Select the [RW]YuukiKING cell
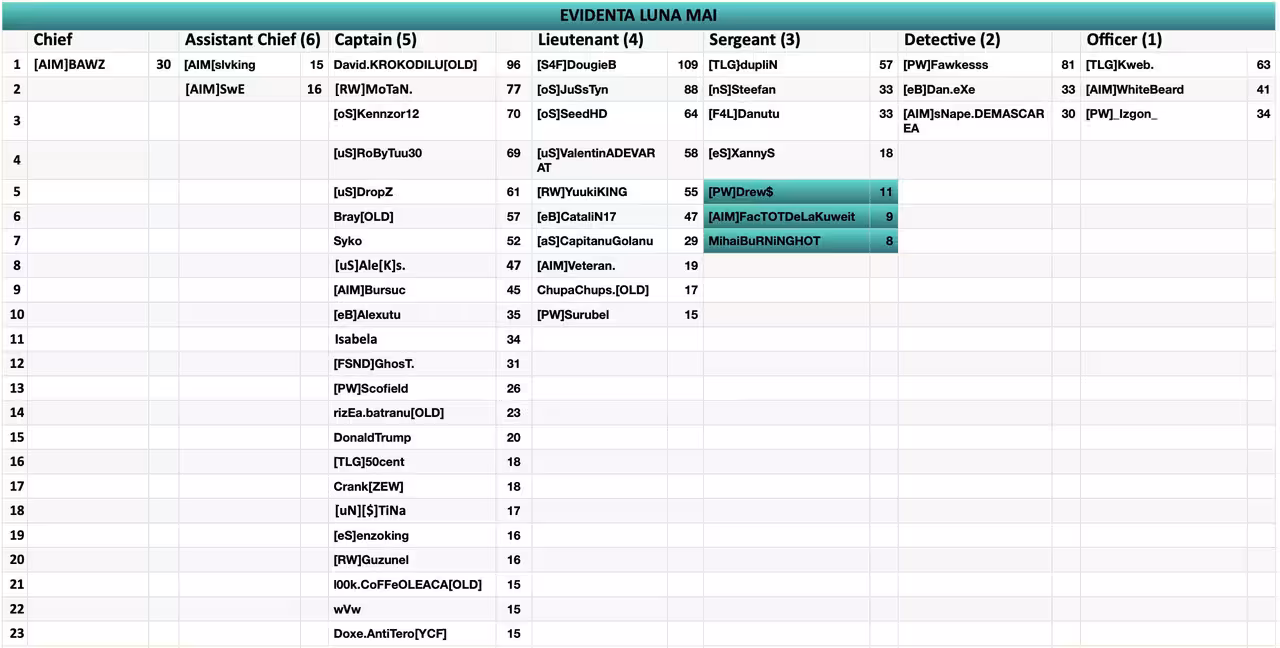The width and height of the screenshot is (1280, 648). (x=600, y=192)
